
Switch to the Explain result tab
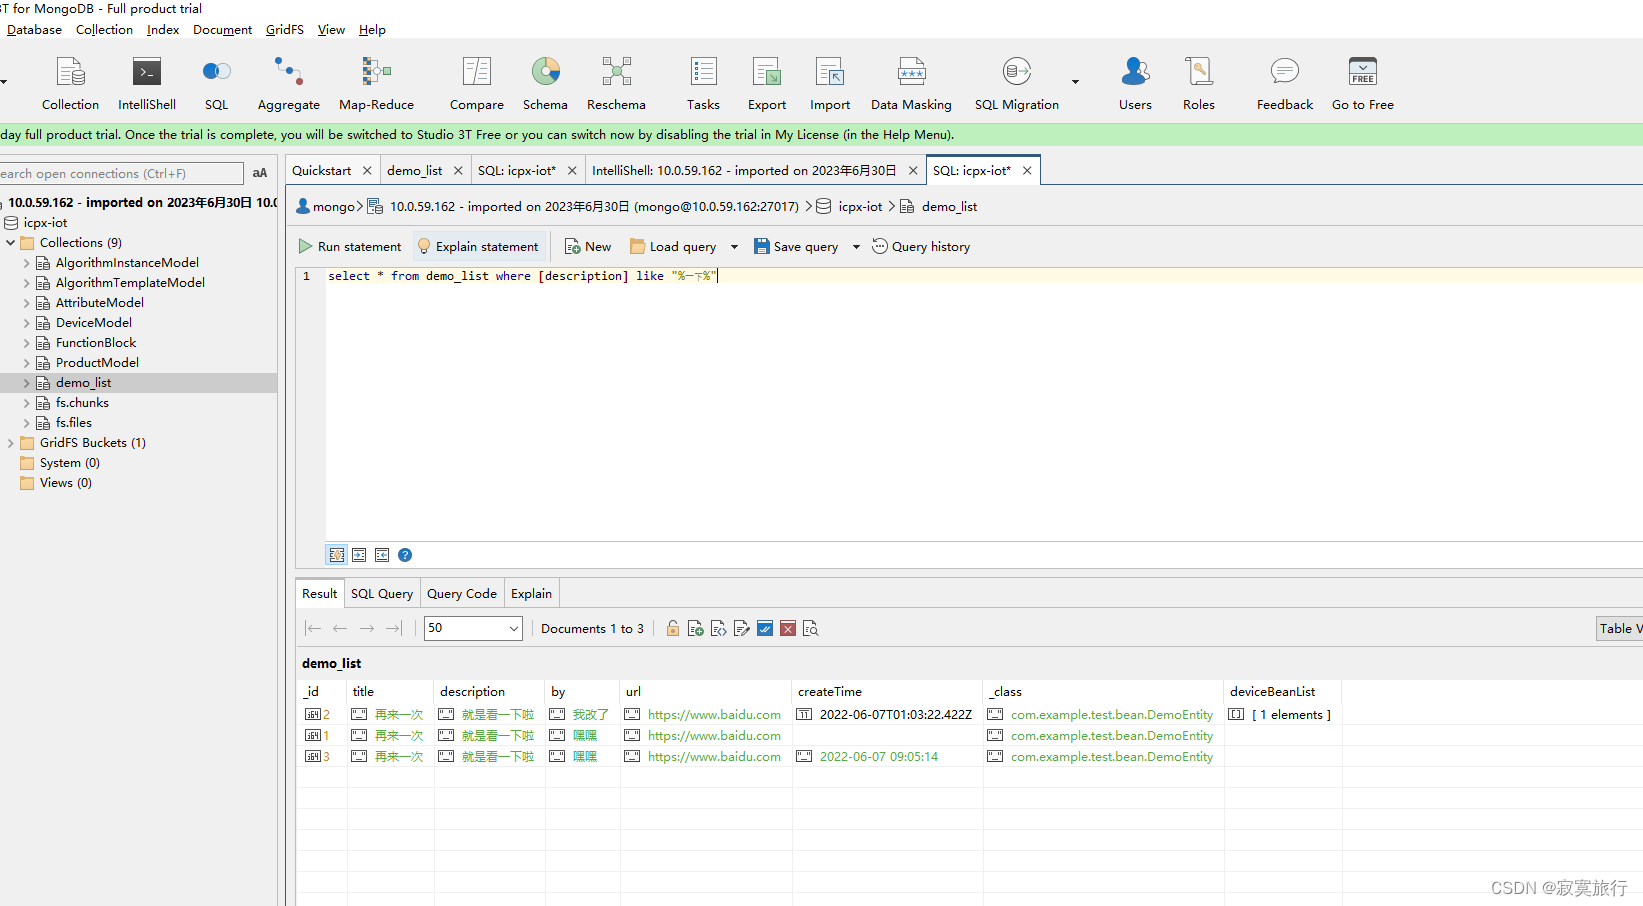pyautogui.click(x=531, y=594)
